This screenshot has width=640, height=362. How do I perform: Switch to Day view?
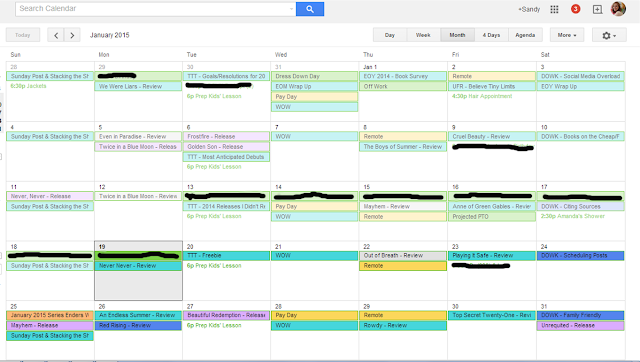[390, 35]
